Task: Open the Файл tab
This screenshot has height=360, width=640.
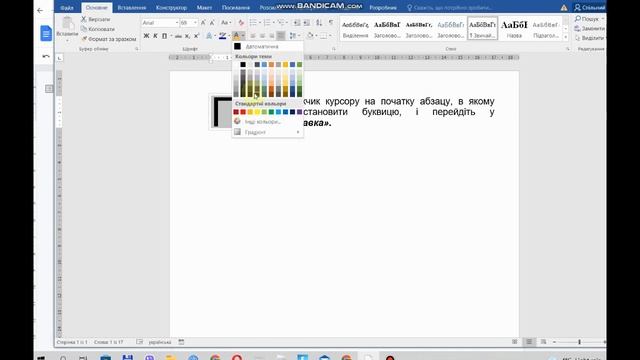Action: coord(67,8)
